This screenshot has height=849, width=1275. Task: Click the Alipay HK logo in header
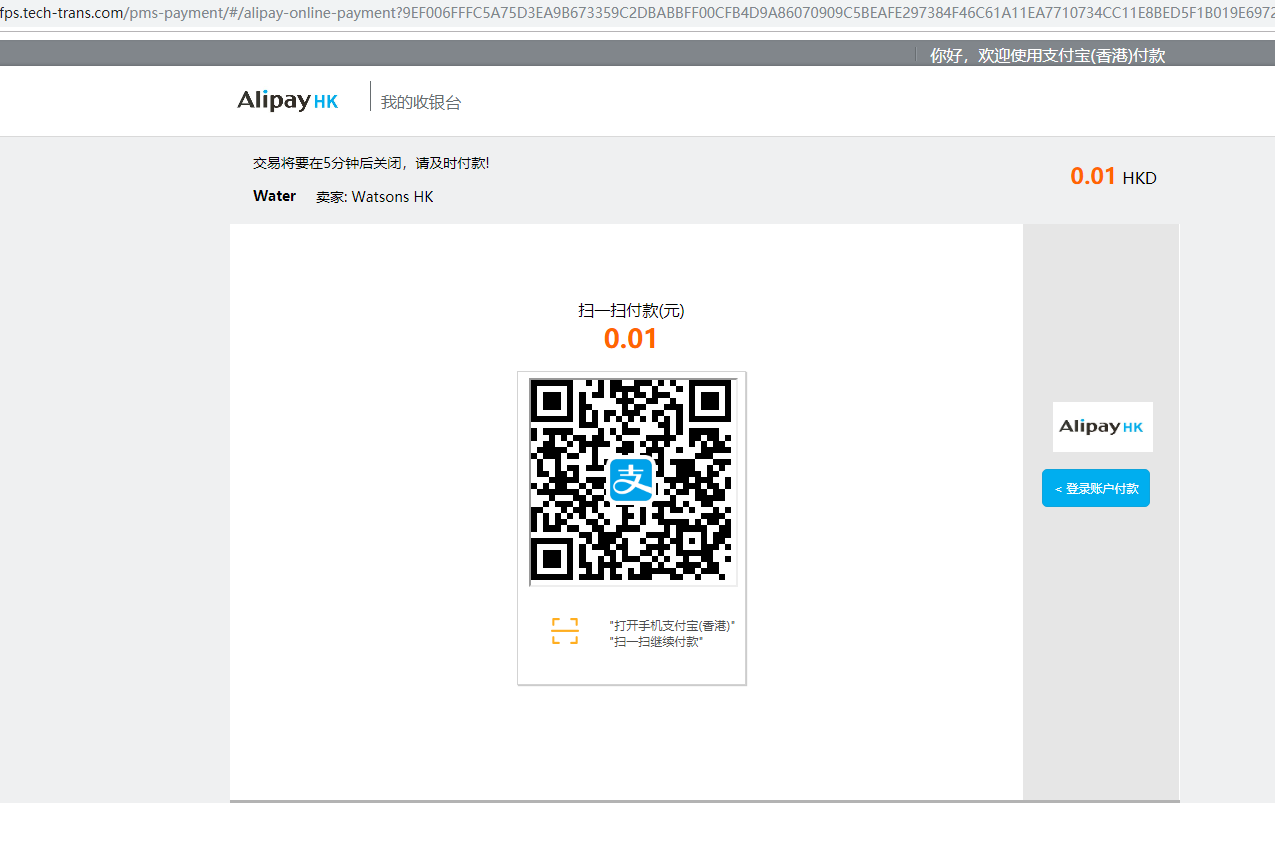click(x=288, y=101)
